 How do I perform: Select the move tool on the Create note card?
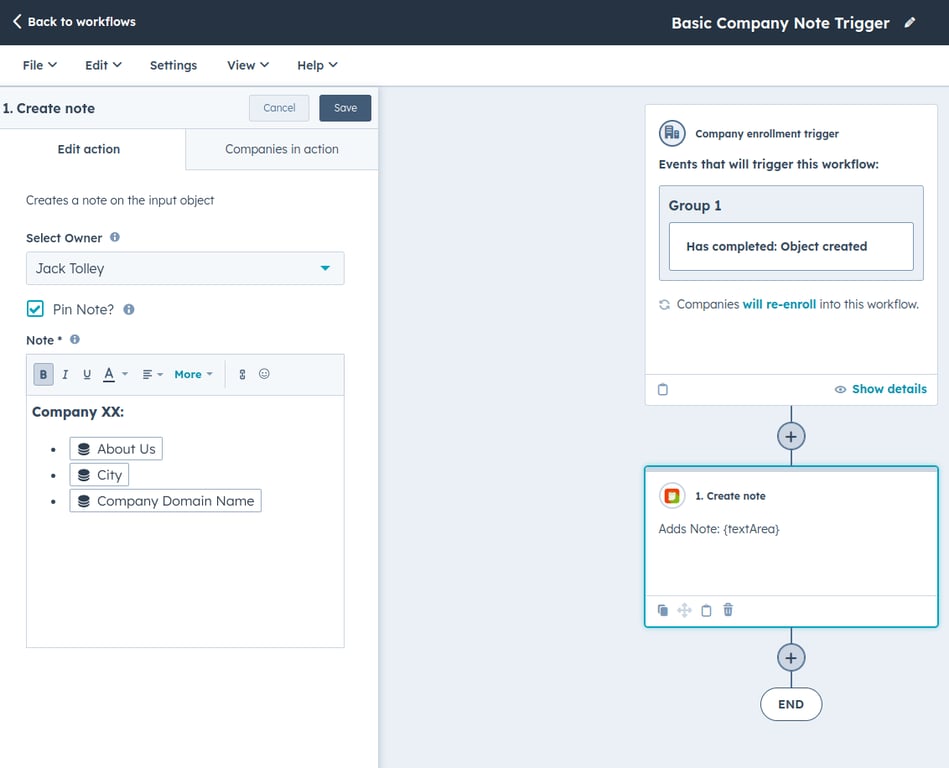pos(685,609)
